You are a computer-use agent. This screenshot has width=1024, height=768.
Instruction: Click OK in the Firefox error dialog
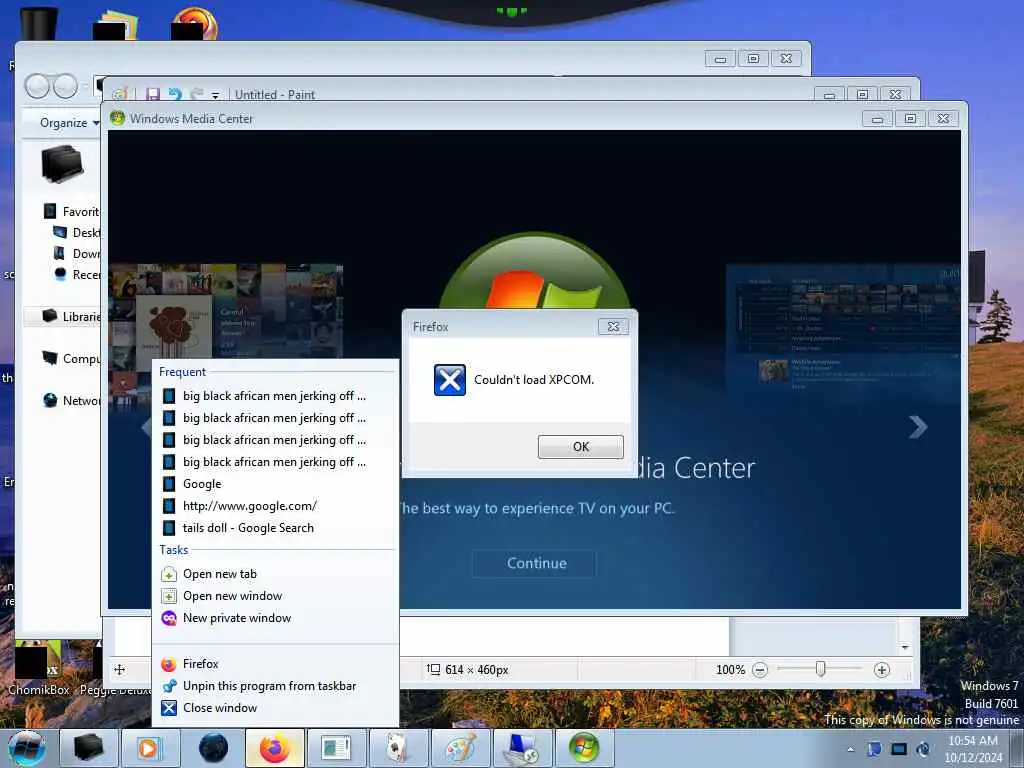[x=581, y=447]
